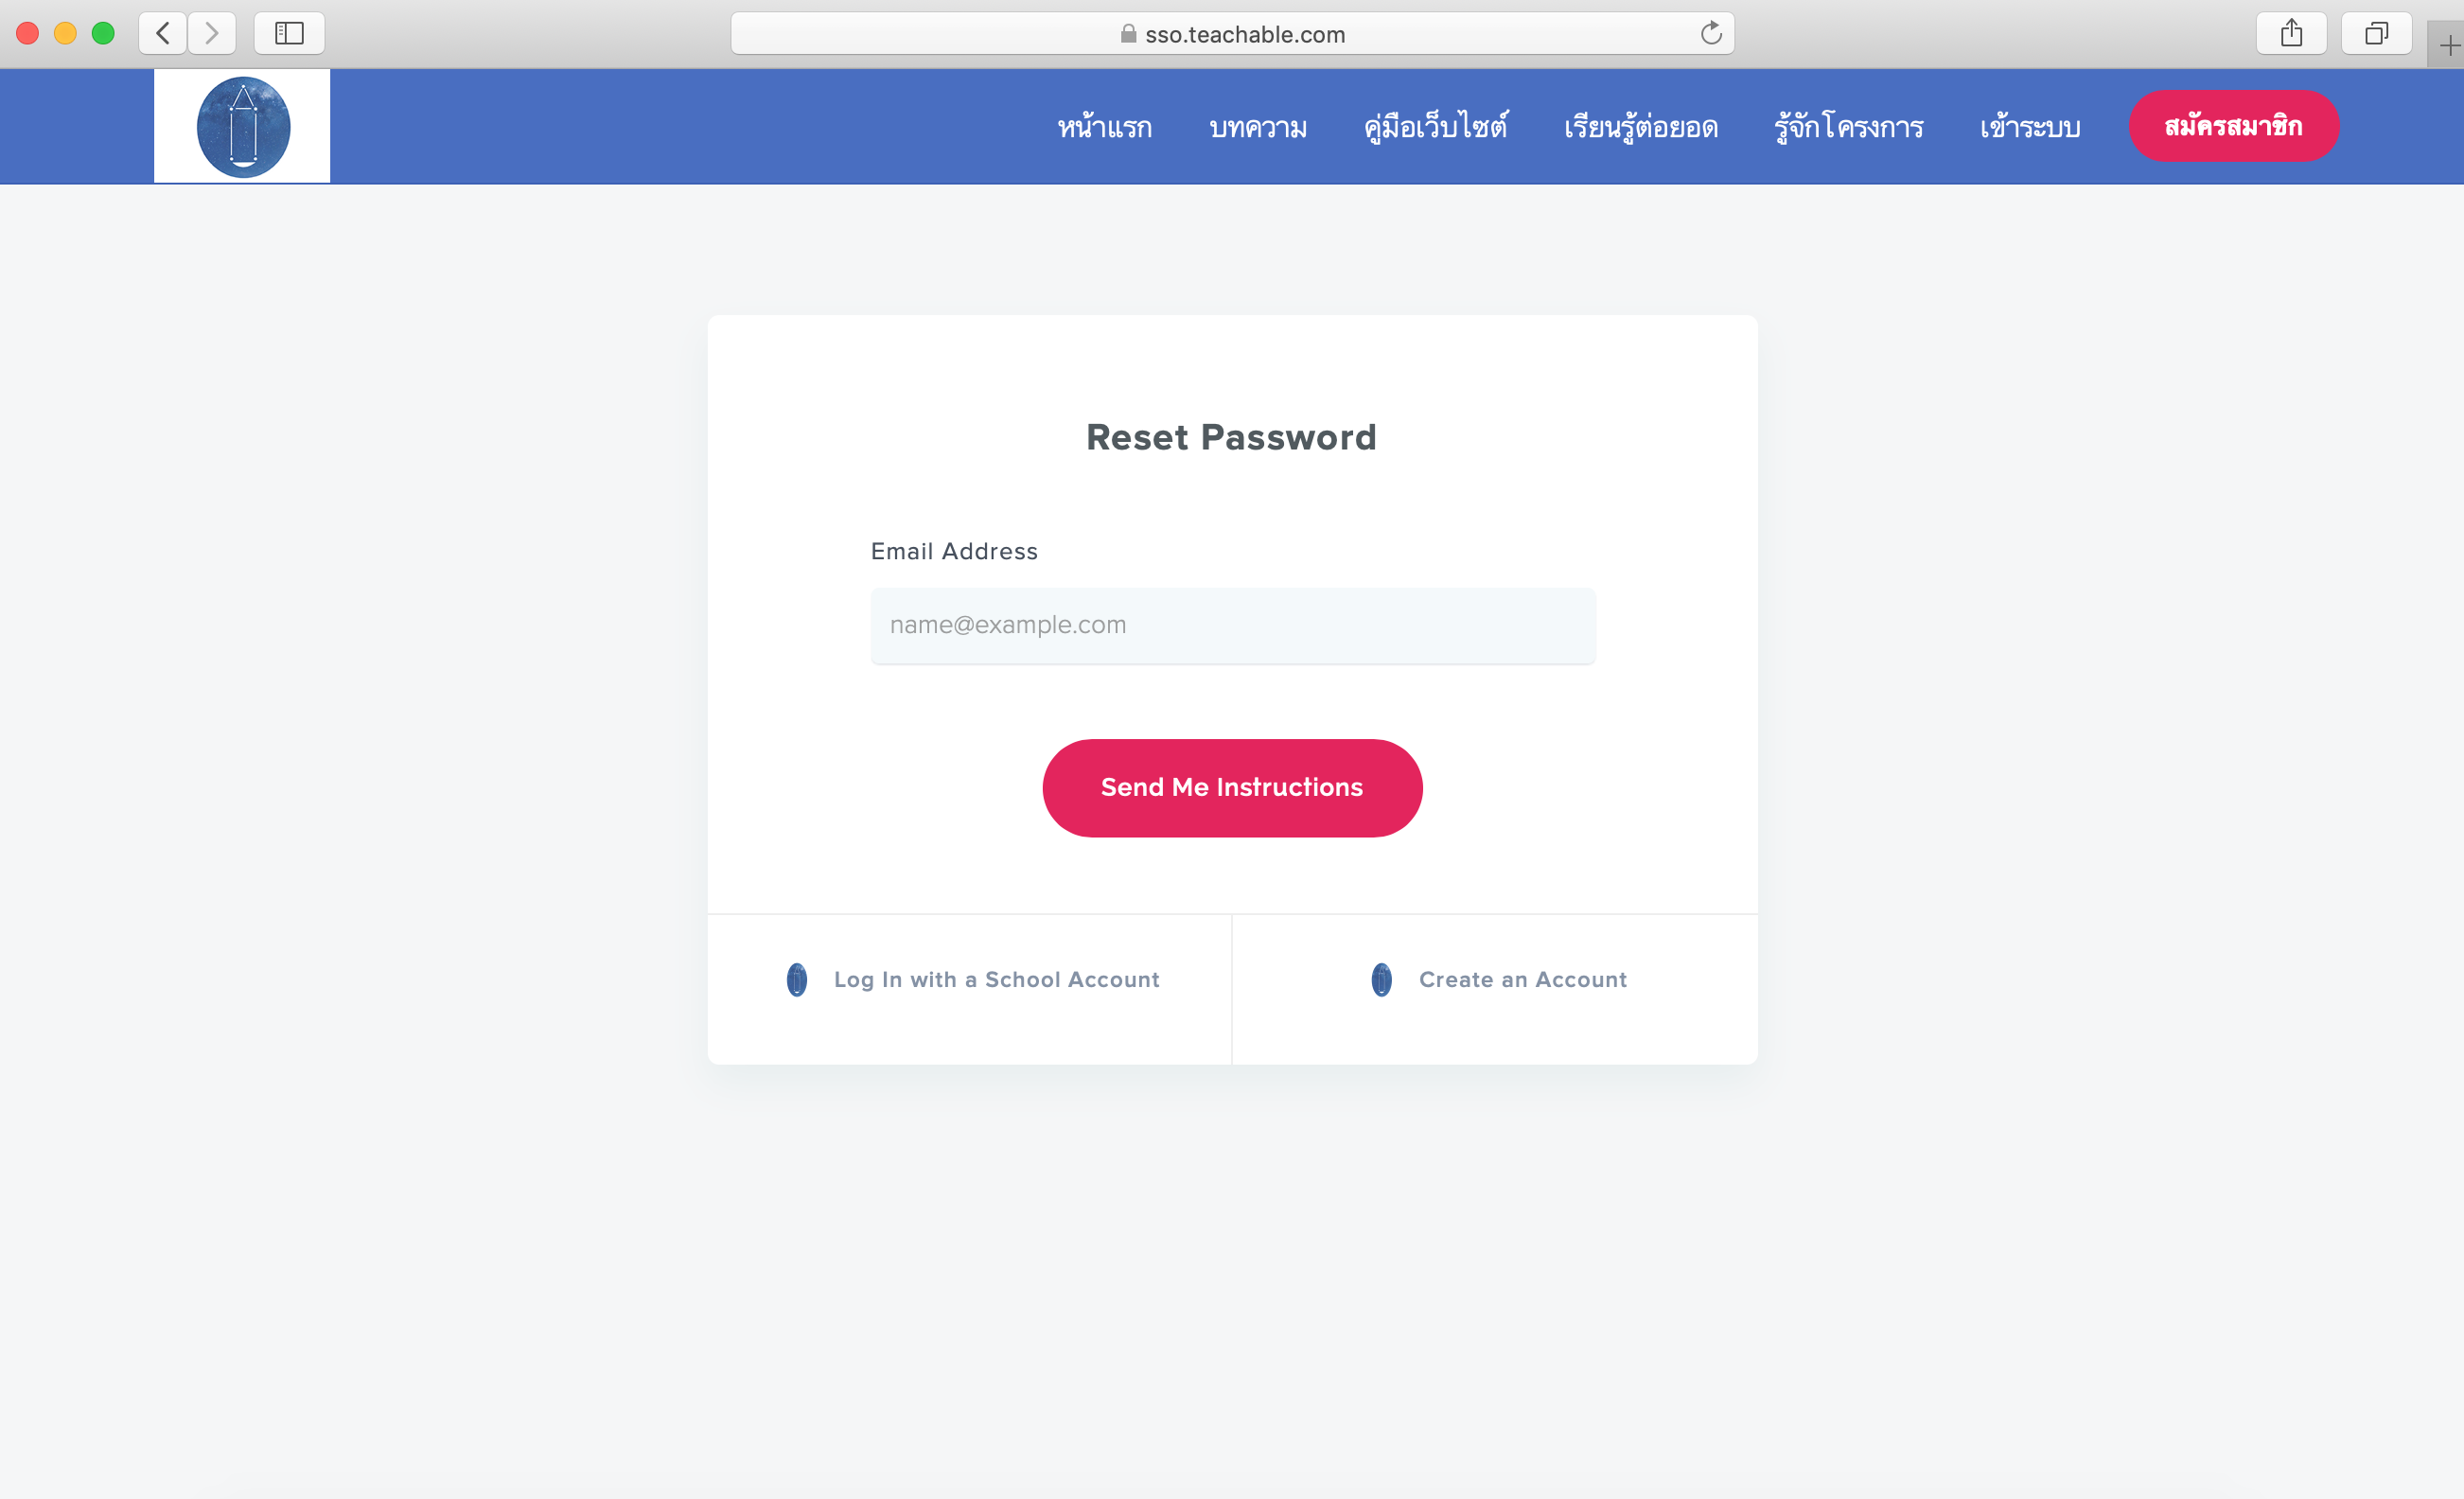This screenshot has height=1499, width=2464.
Task: Show all tabs overview icon
Action: (2376, 33)
